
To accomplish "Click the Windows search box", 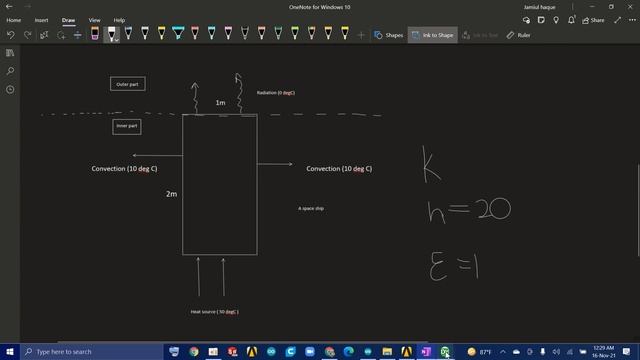I will point(92,351).
